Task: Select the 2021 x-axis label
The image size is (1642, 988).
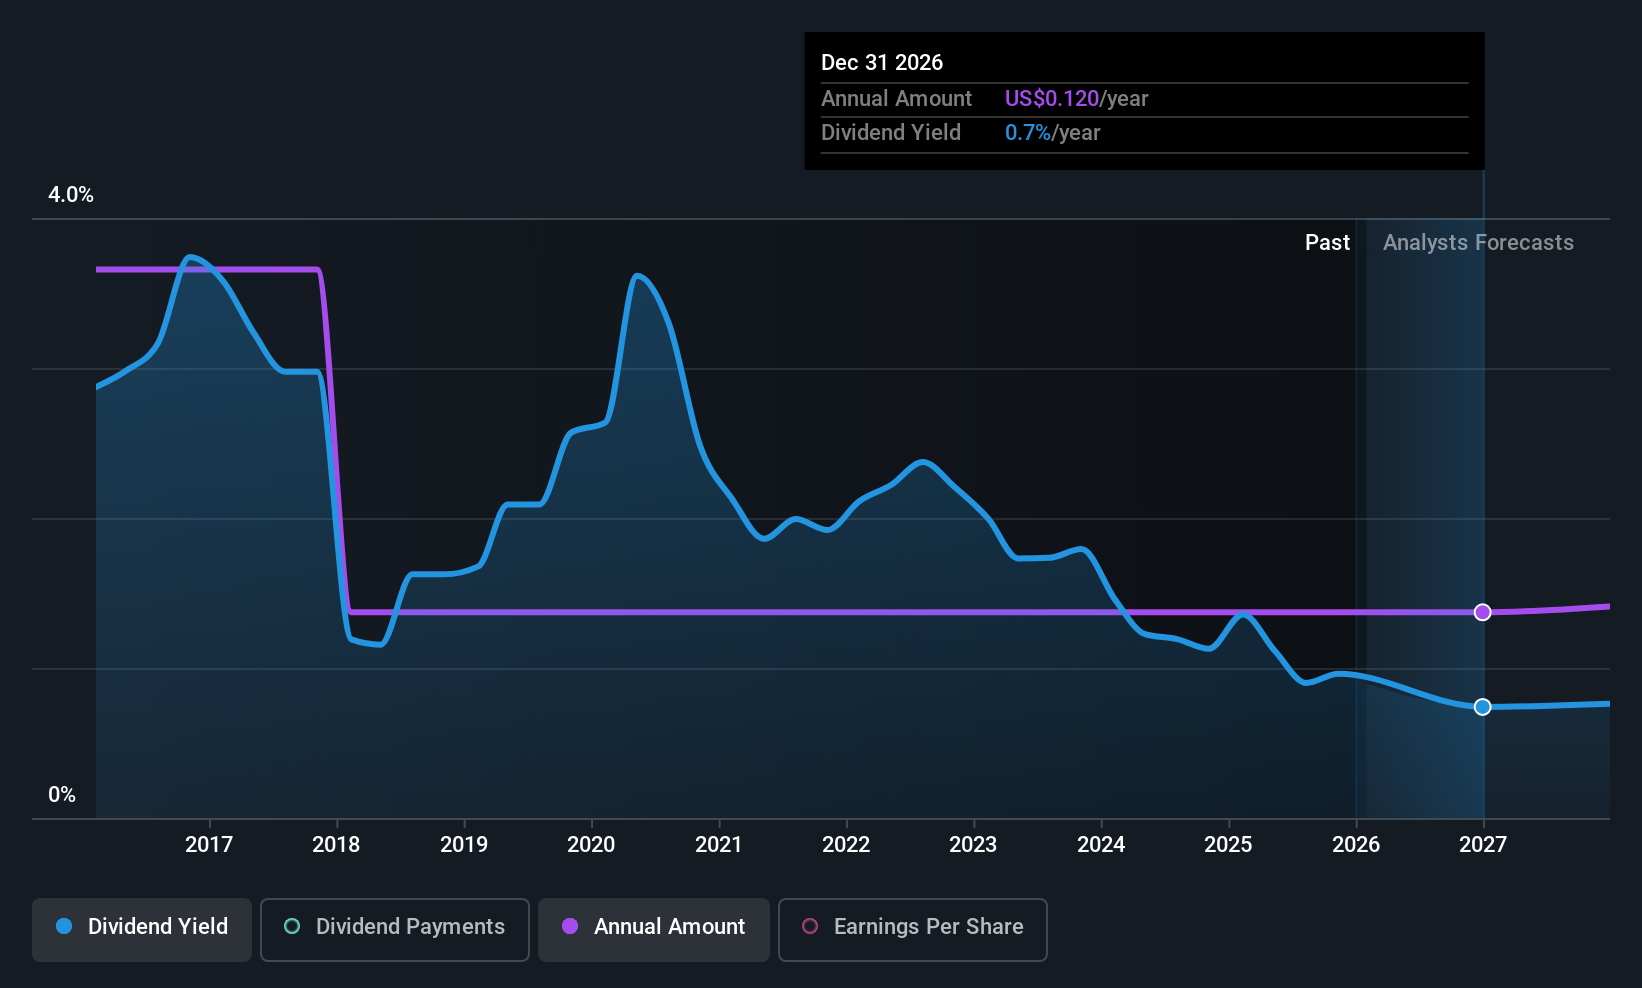Action: [719, 845]
